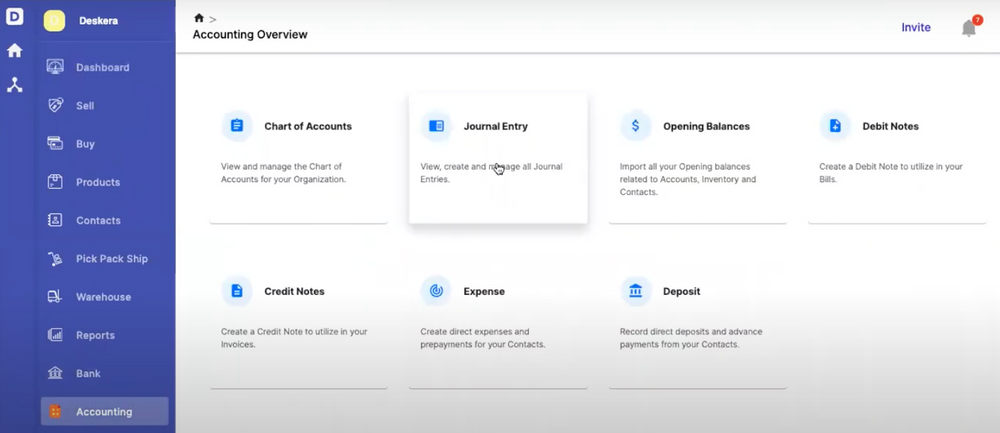Open the Opening Balances card title
1000x433 pixels.
(x=706, y=127)
